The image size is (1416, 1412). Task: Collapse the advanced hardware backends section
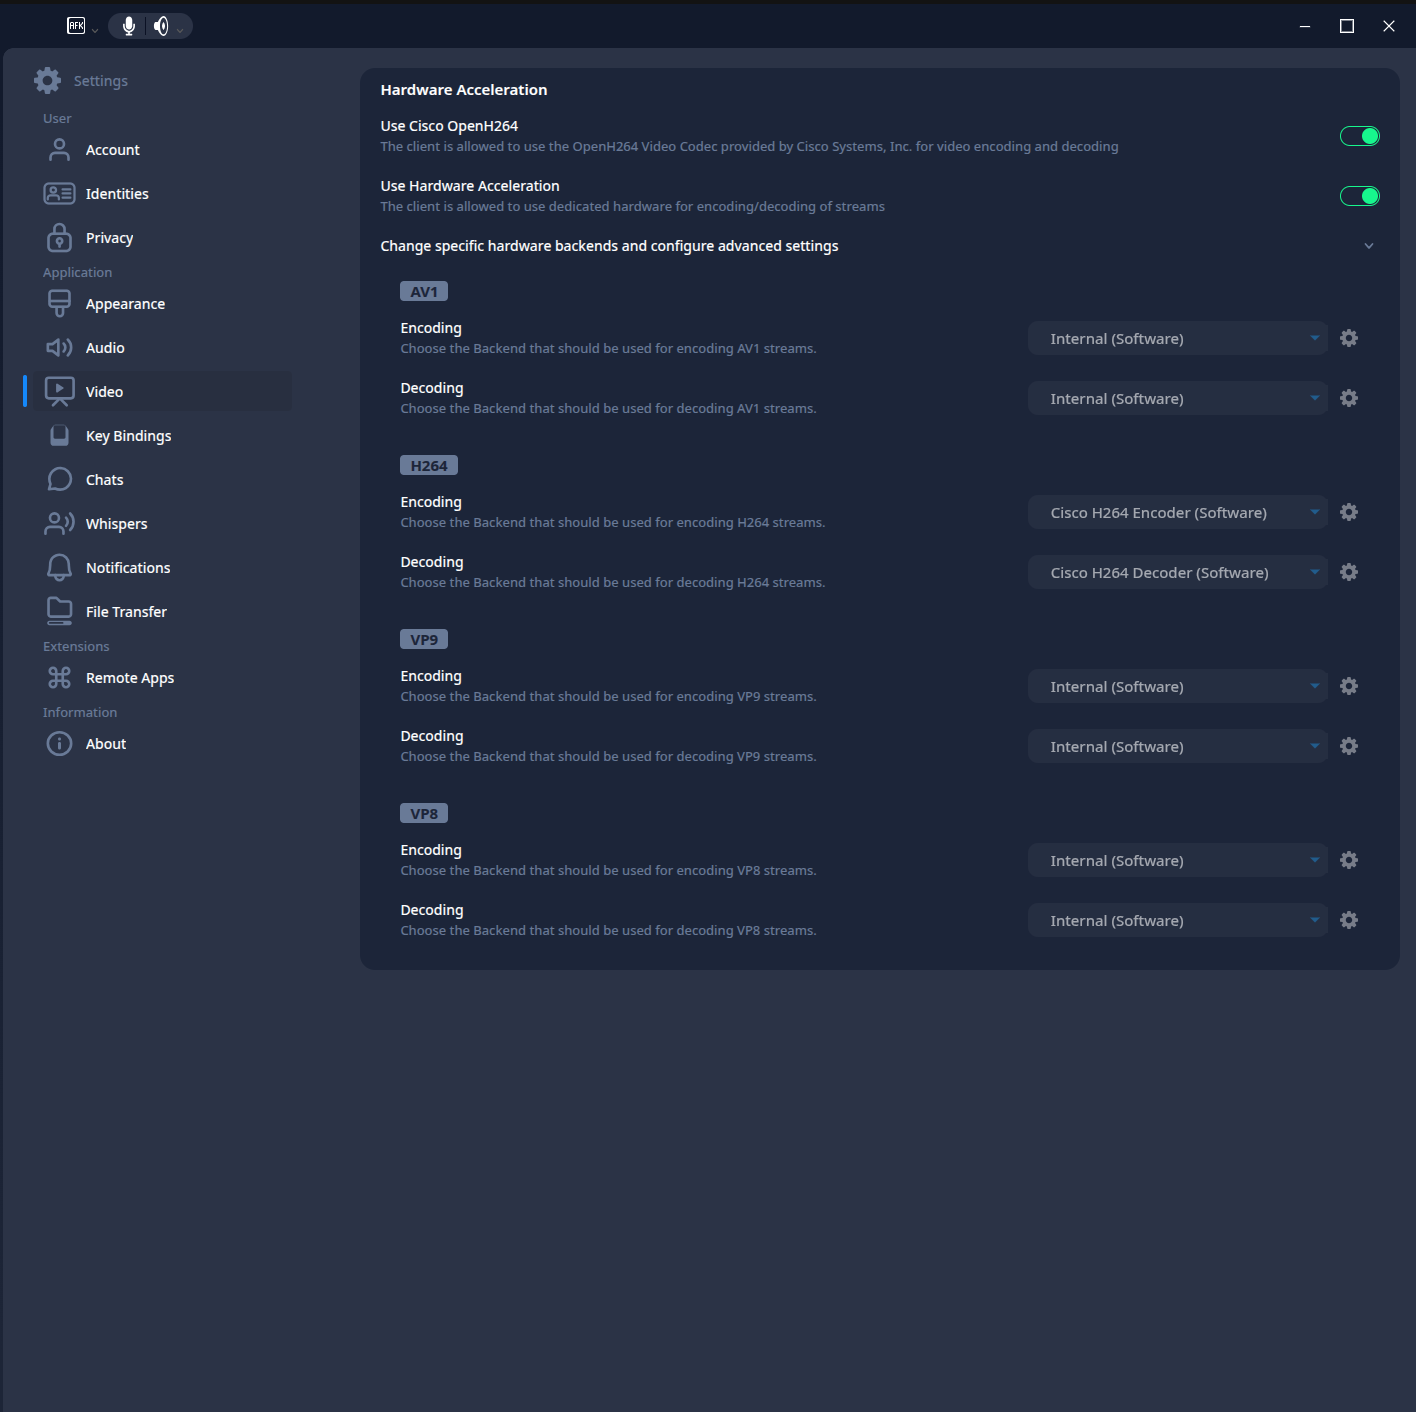[x=1368, y=246]
